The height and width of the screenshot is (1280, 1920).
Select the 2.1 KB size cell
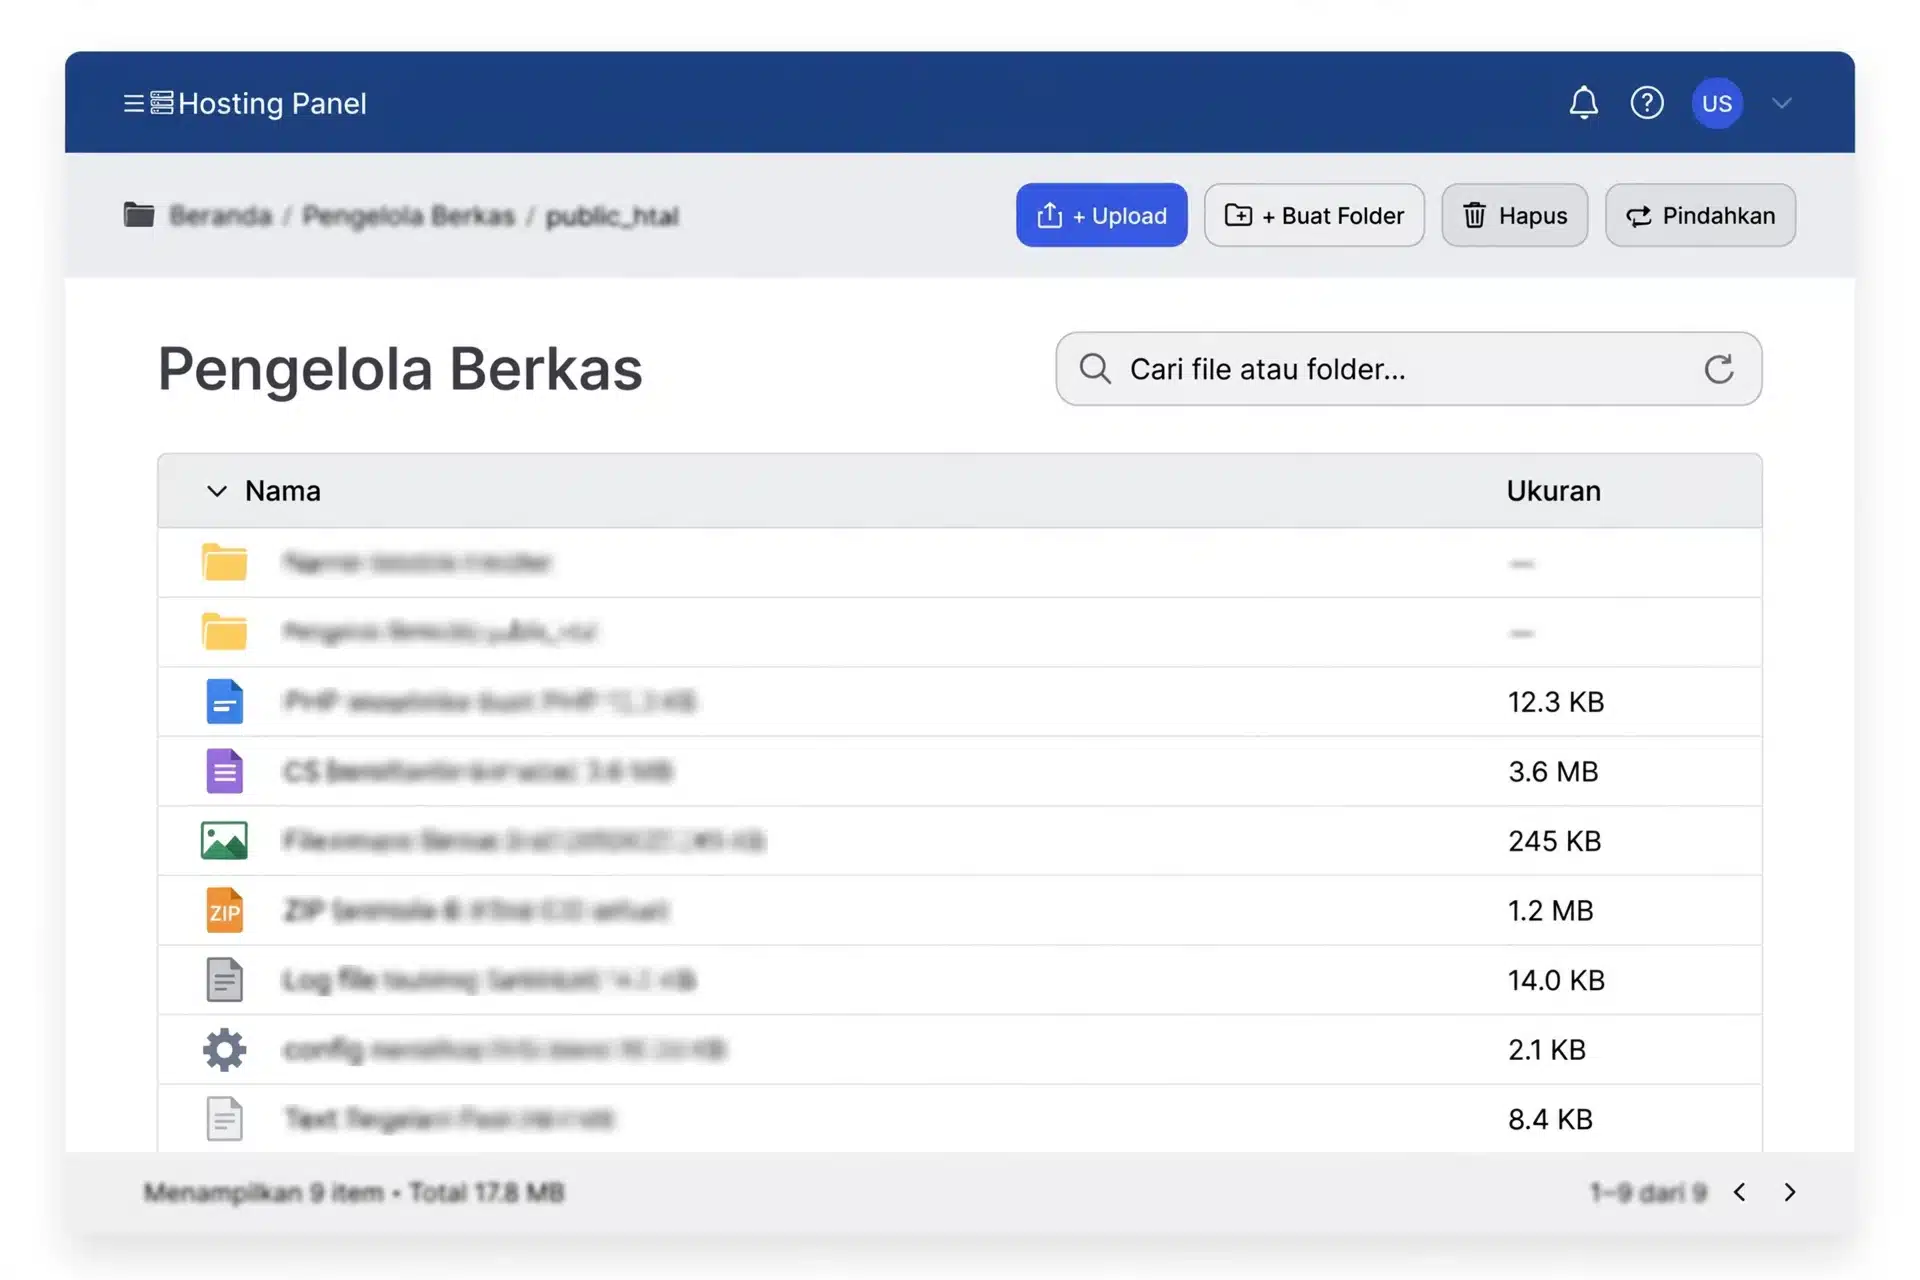[1547, 1050]
